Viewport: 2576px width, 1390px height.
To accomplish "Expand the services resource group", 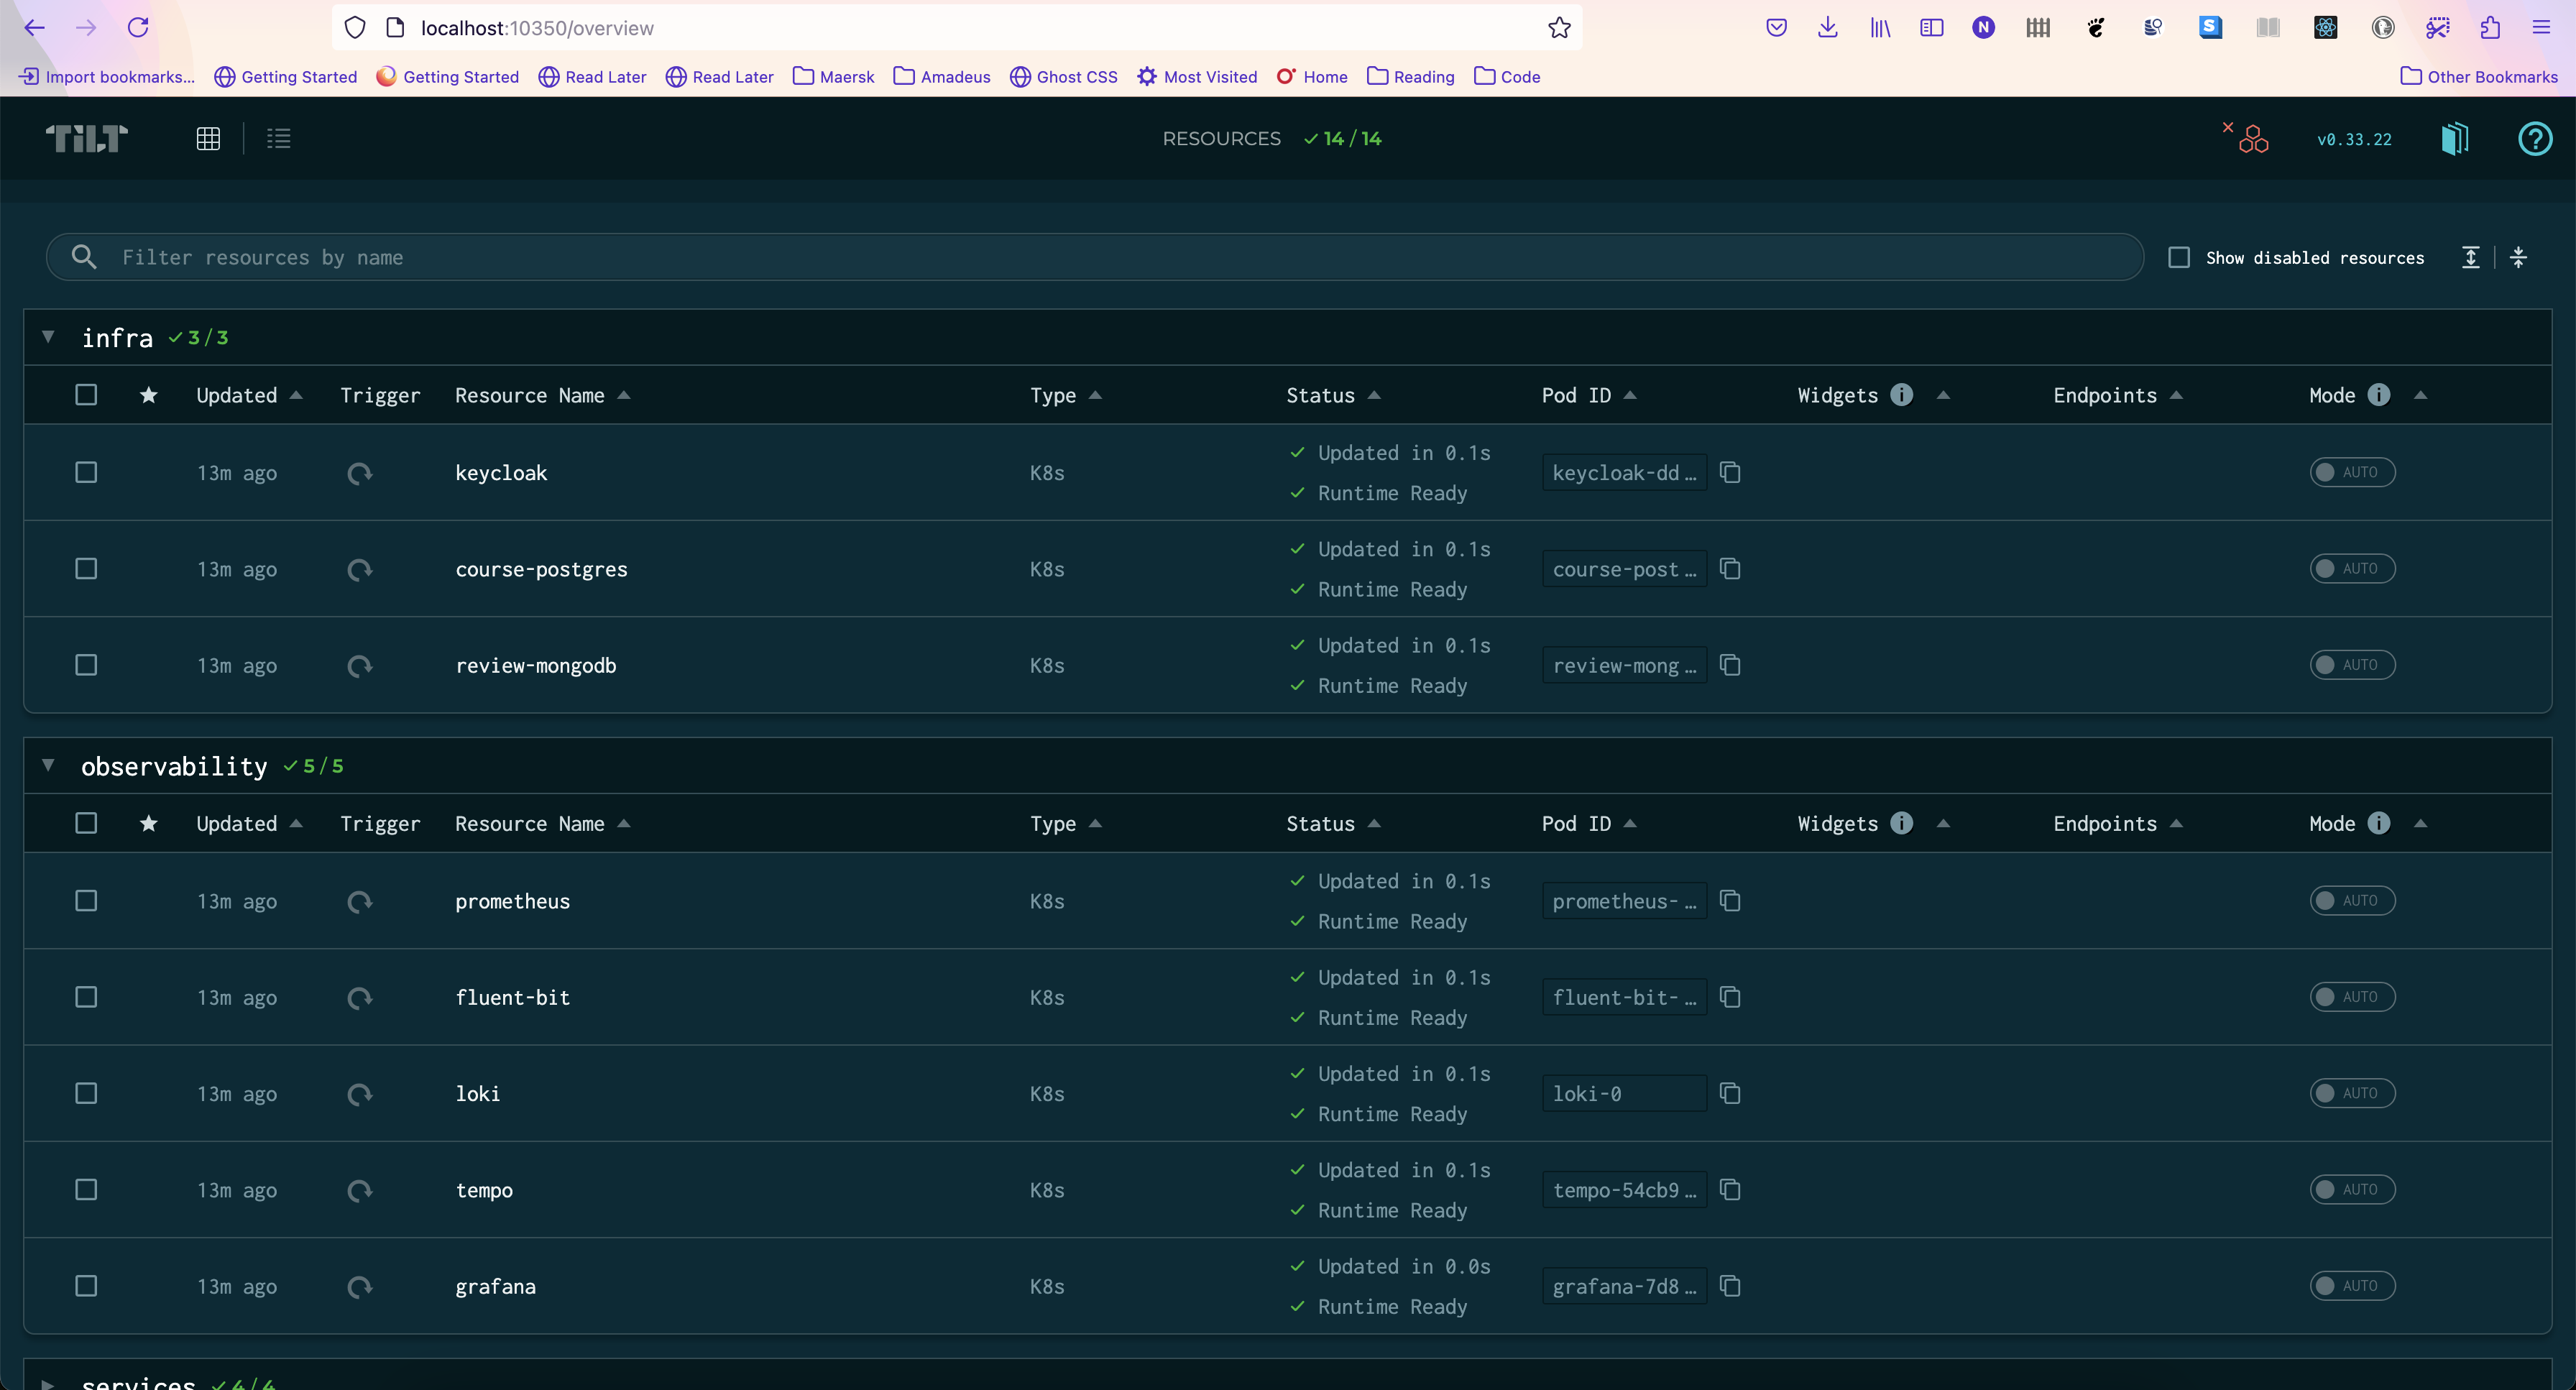I will (x=48, y=1383).
